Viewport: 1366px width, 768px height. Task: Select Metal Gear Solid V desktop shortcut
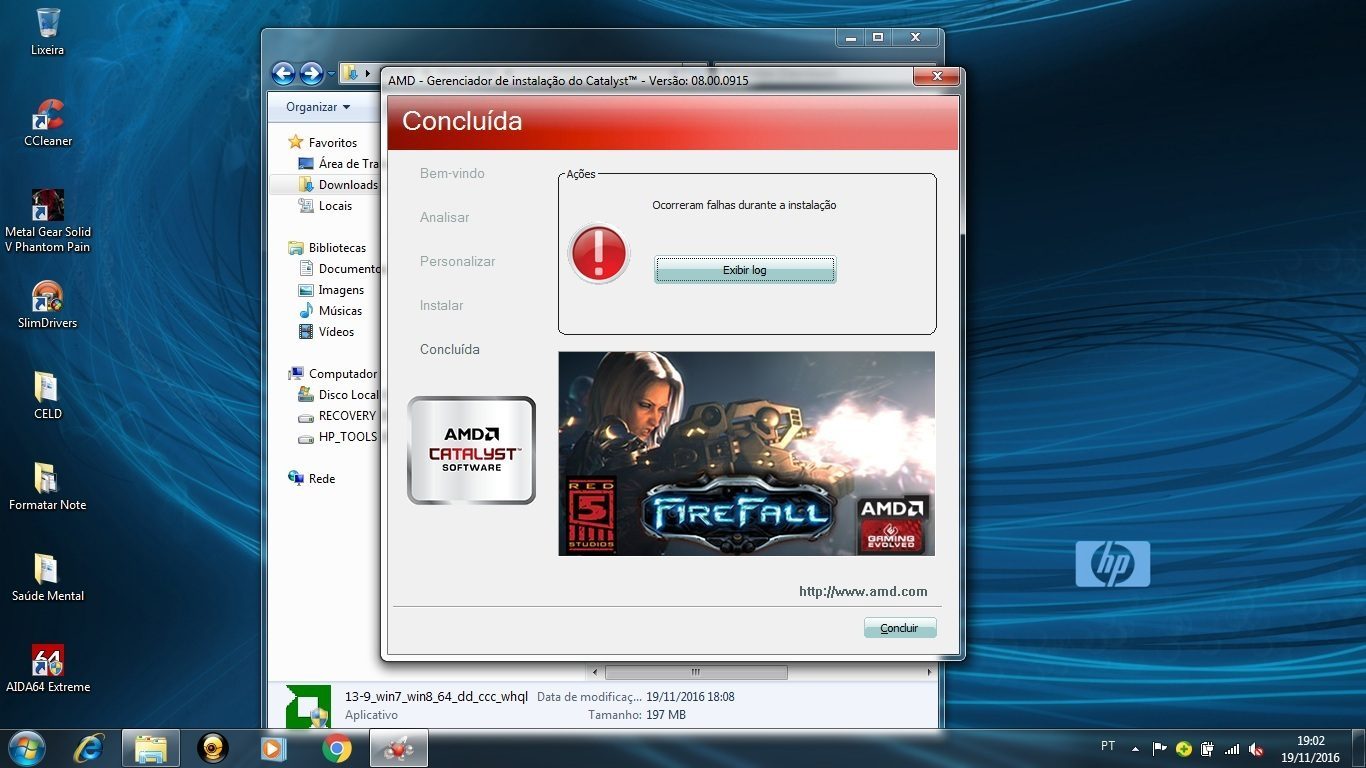click(47, 221)
